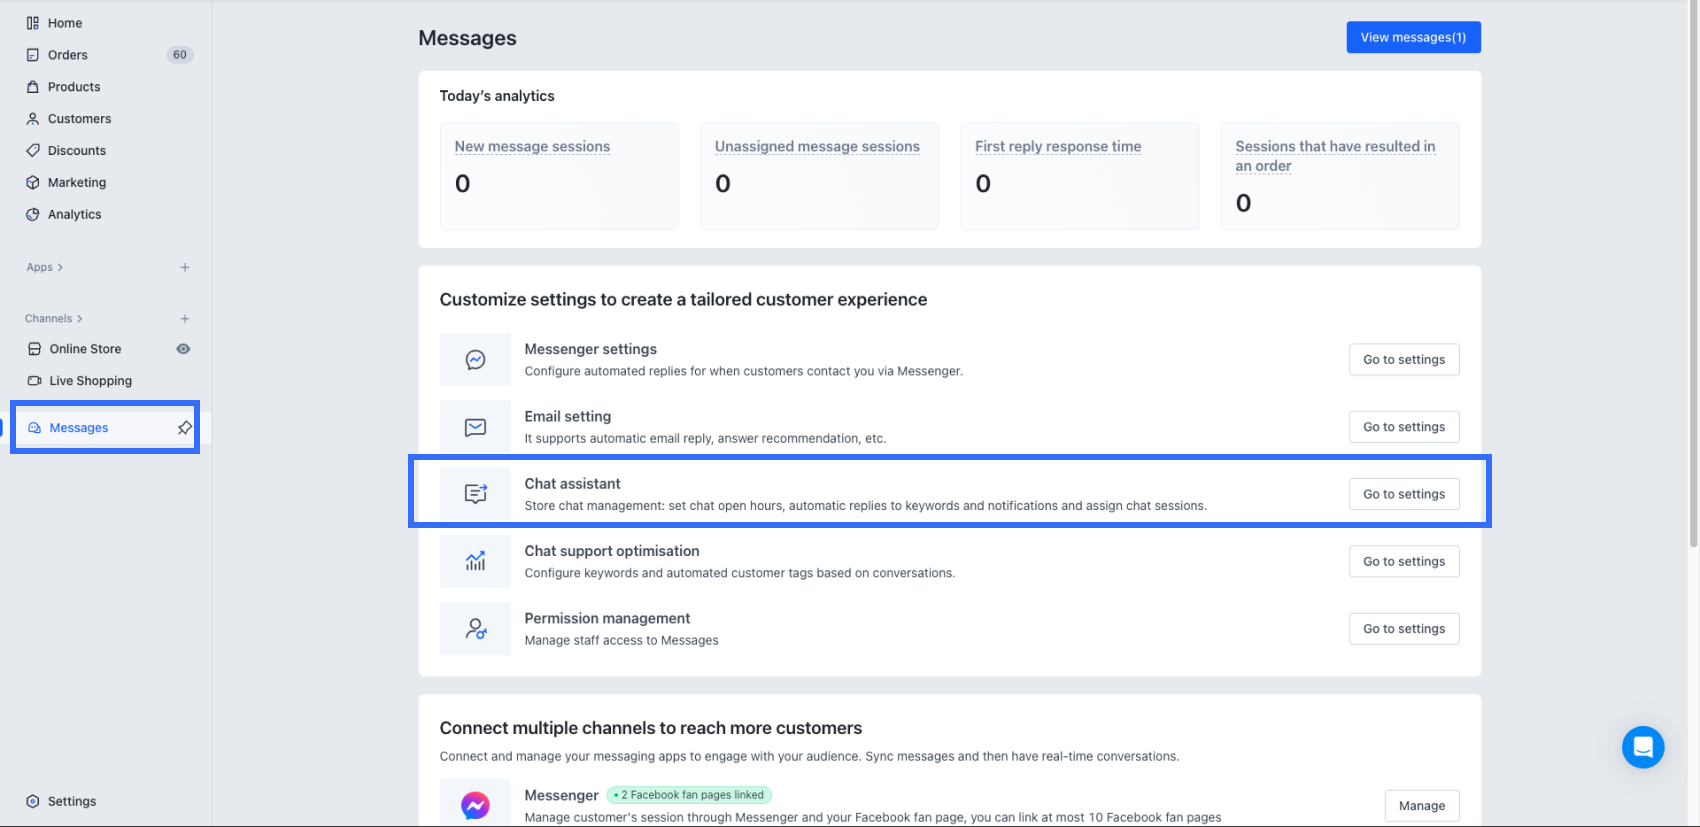Click the Permission management person icon
Viewport: 1700px width, 827px height.
(x=475, y=629)
